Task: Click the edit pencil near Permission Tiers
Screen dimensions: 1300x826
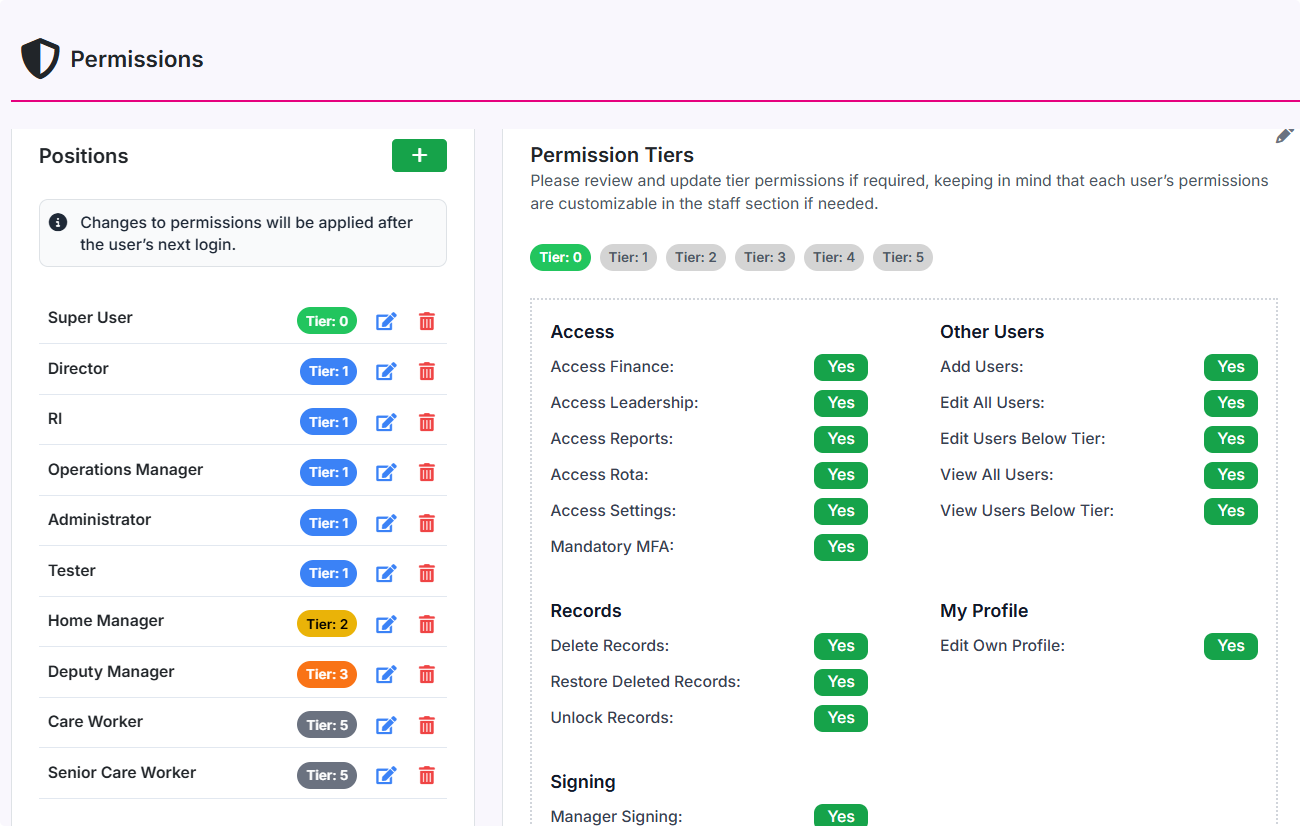Action: tap(1285, 135)
